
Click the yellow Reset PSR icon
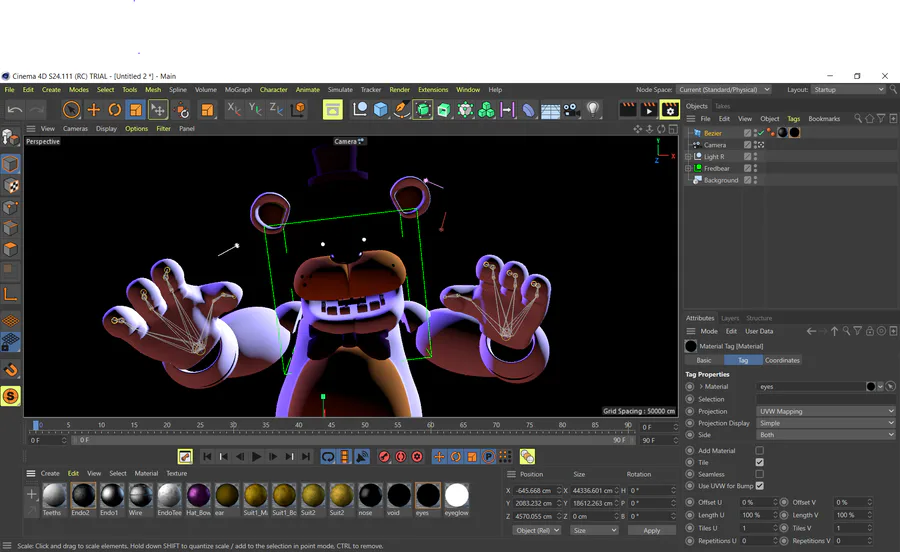(332, 109)
